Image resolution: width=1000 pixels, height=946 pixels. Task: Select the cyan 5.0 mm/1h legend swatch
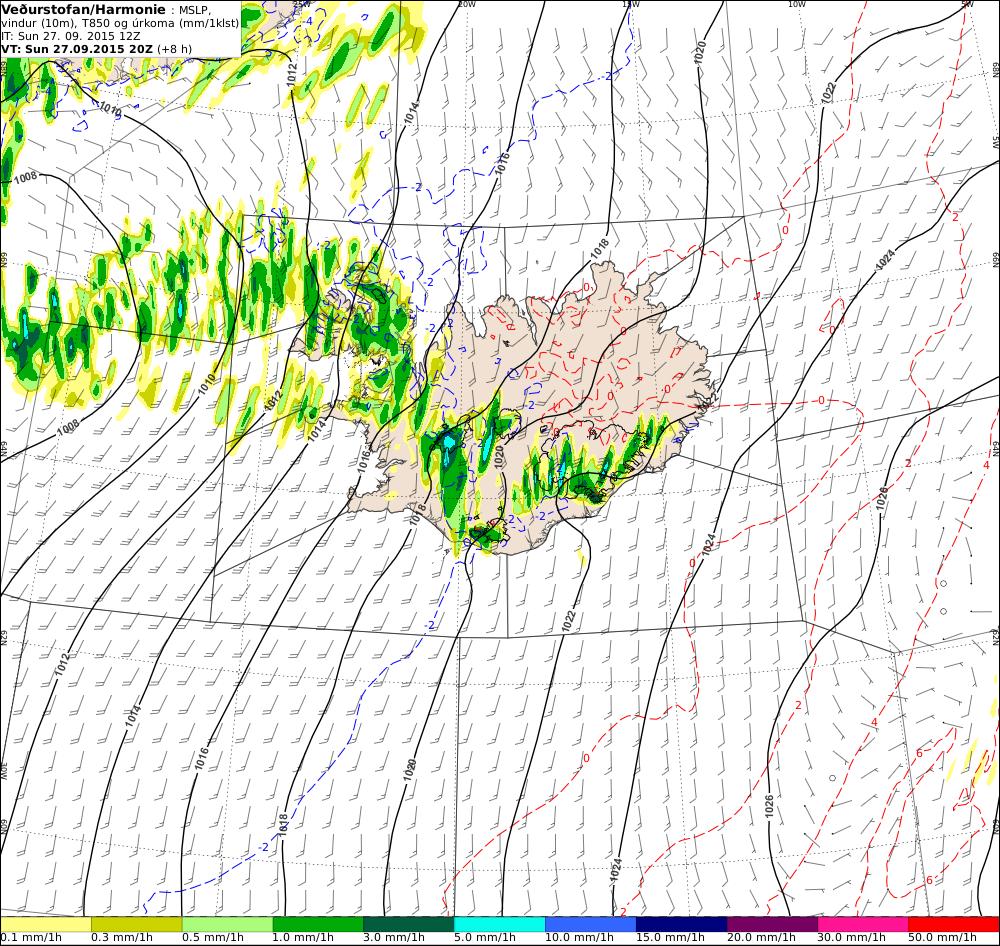coord(499,924)
